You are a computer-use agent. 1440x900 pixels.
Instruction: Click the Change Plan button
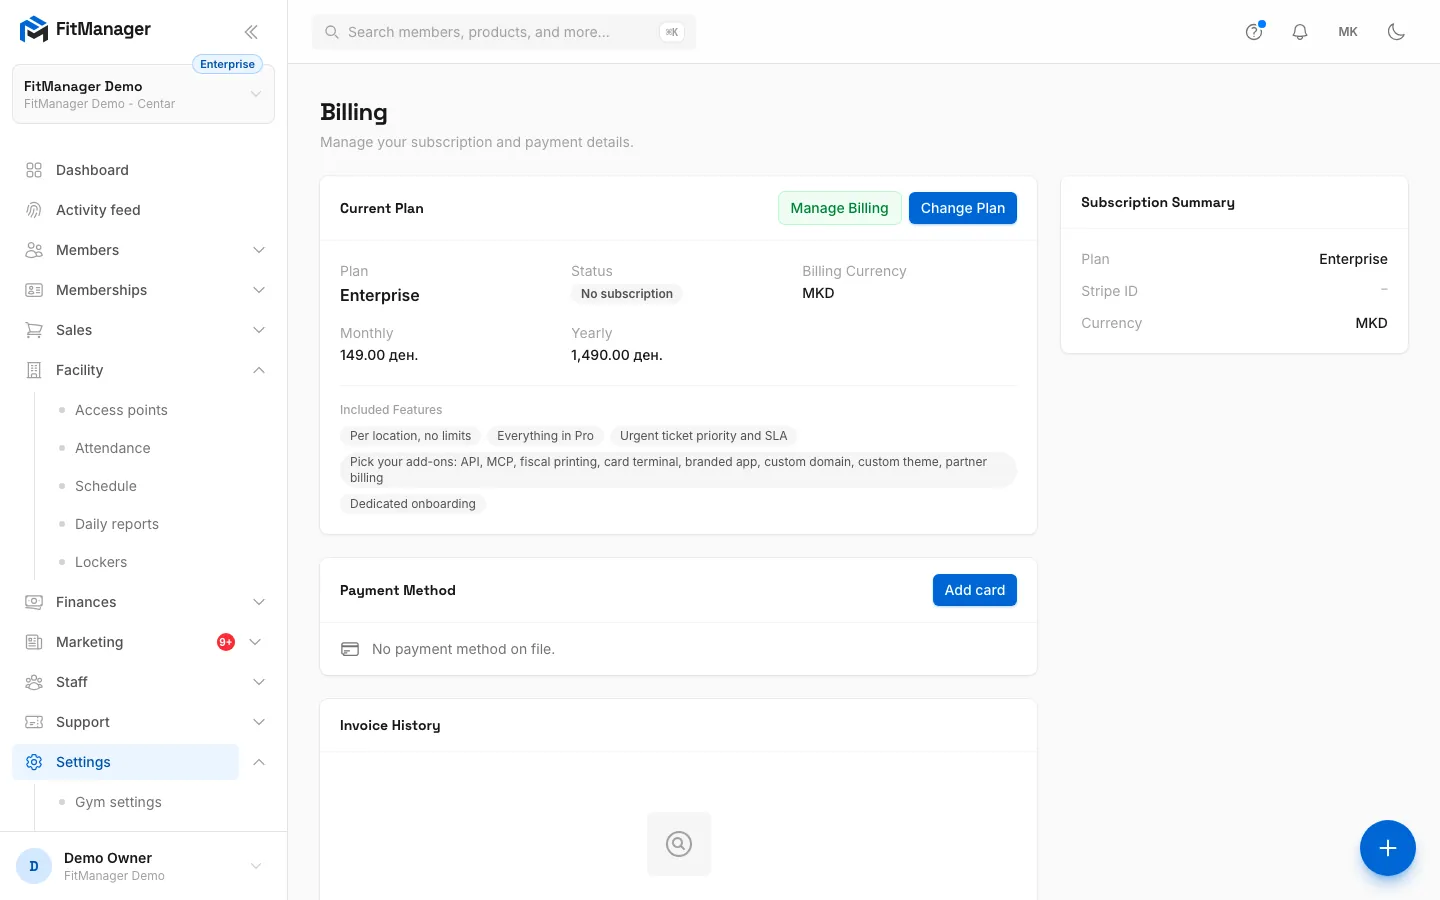[963, 208]
